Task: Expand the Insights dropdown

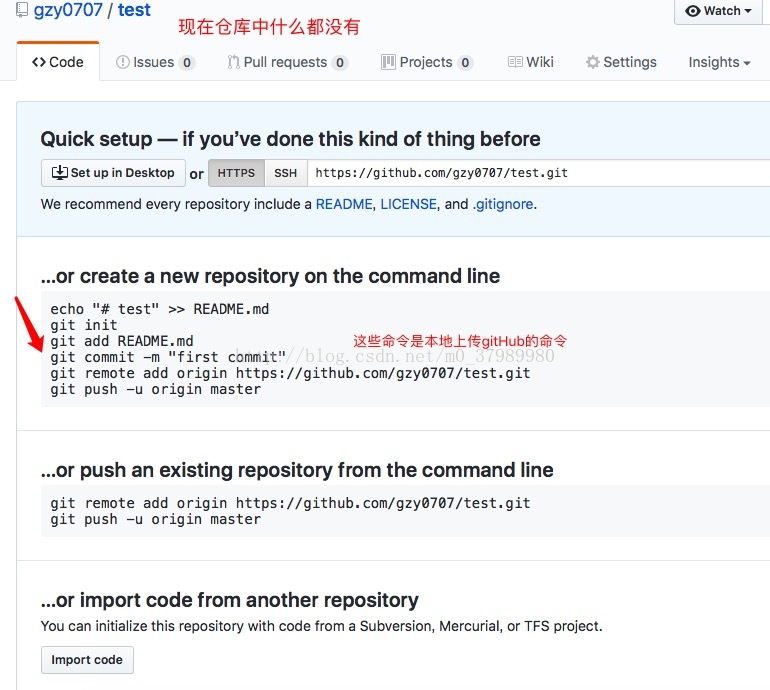Action: click(x=719, y=62)
